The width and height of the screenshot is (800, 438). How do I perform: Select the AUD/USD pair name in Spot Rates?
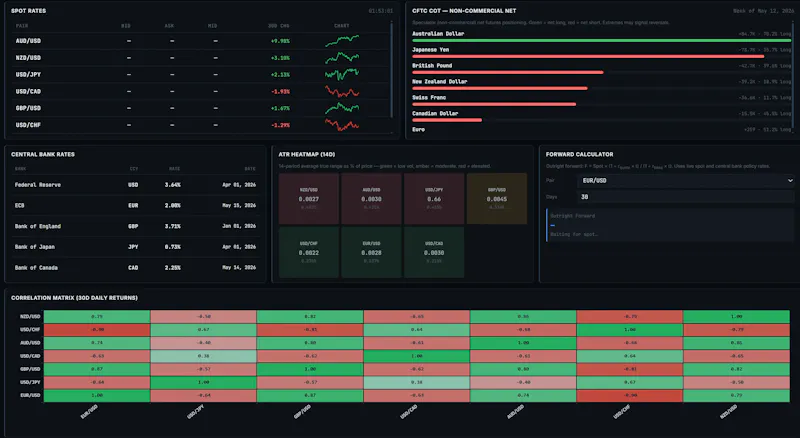click(x=28, y=41)
